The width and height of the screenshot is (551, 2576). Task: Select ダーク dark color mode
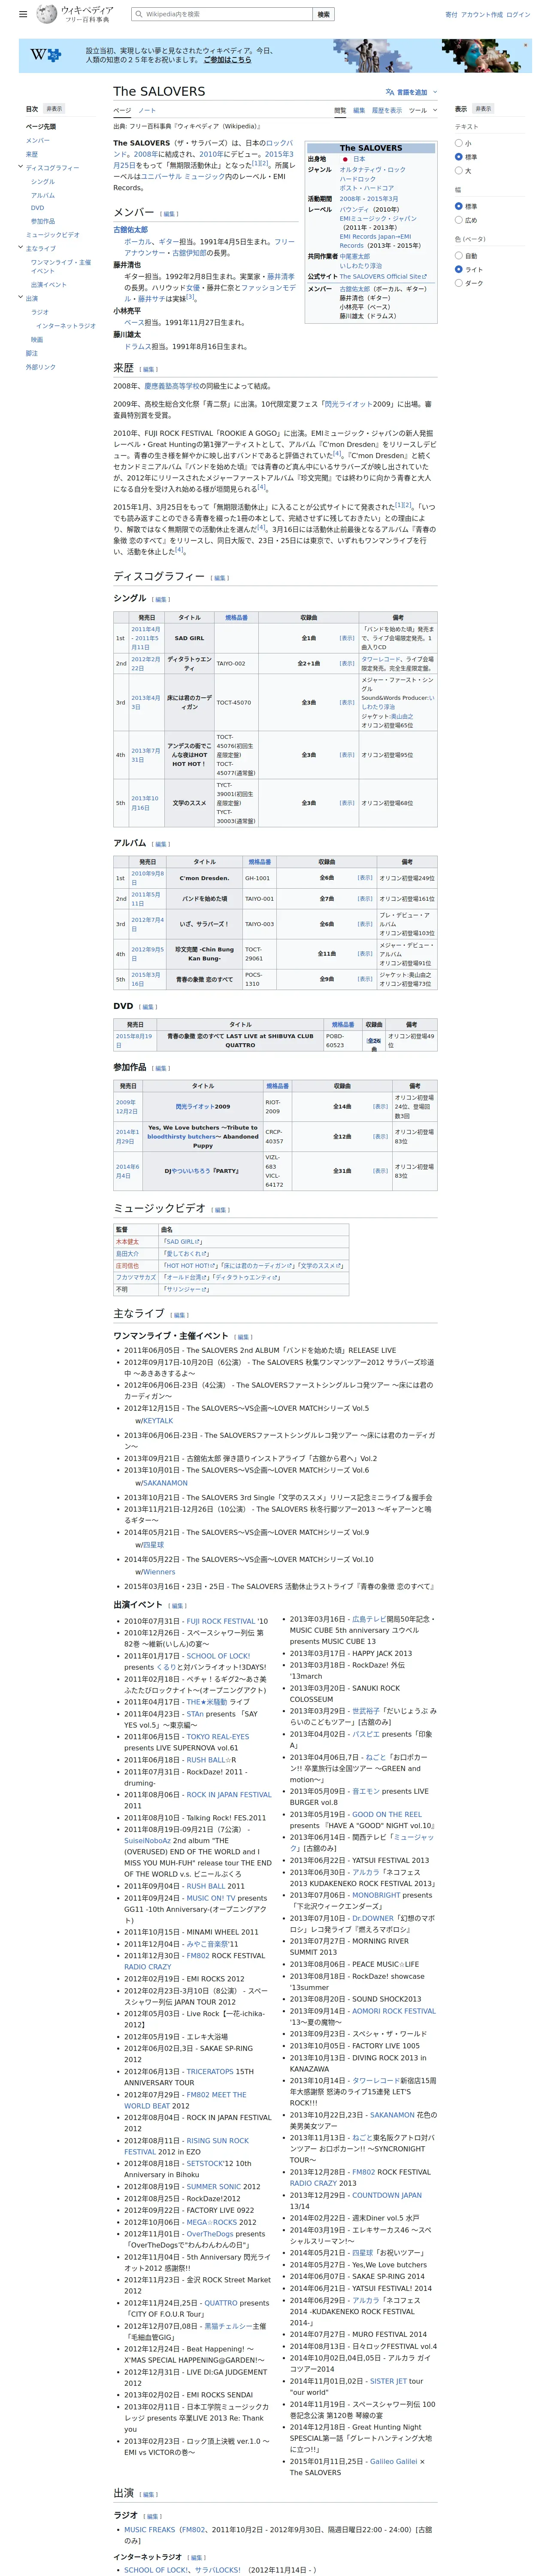[459, 283]
